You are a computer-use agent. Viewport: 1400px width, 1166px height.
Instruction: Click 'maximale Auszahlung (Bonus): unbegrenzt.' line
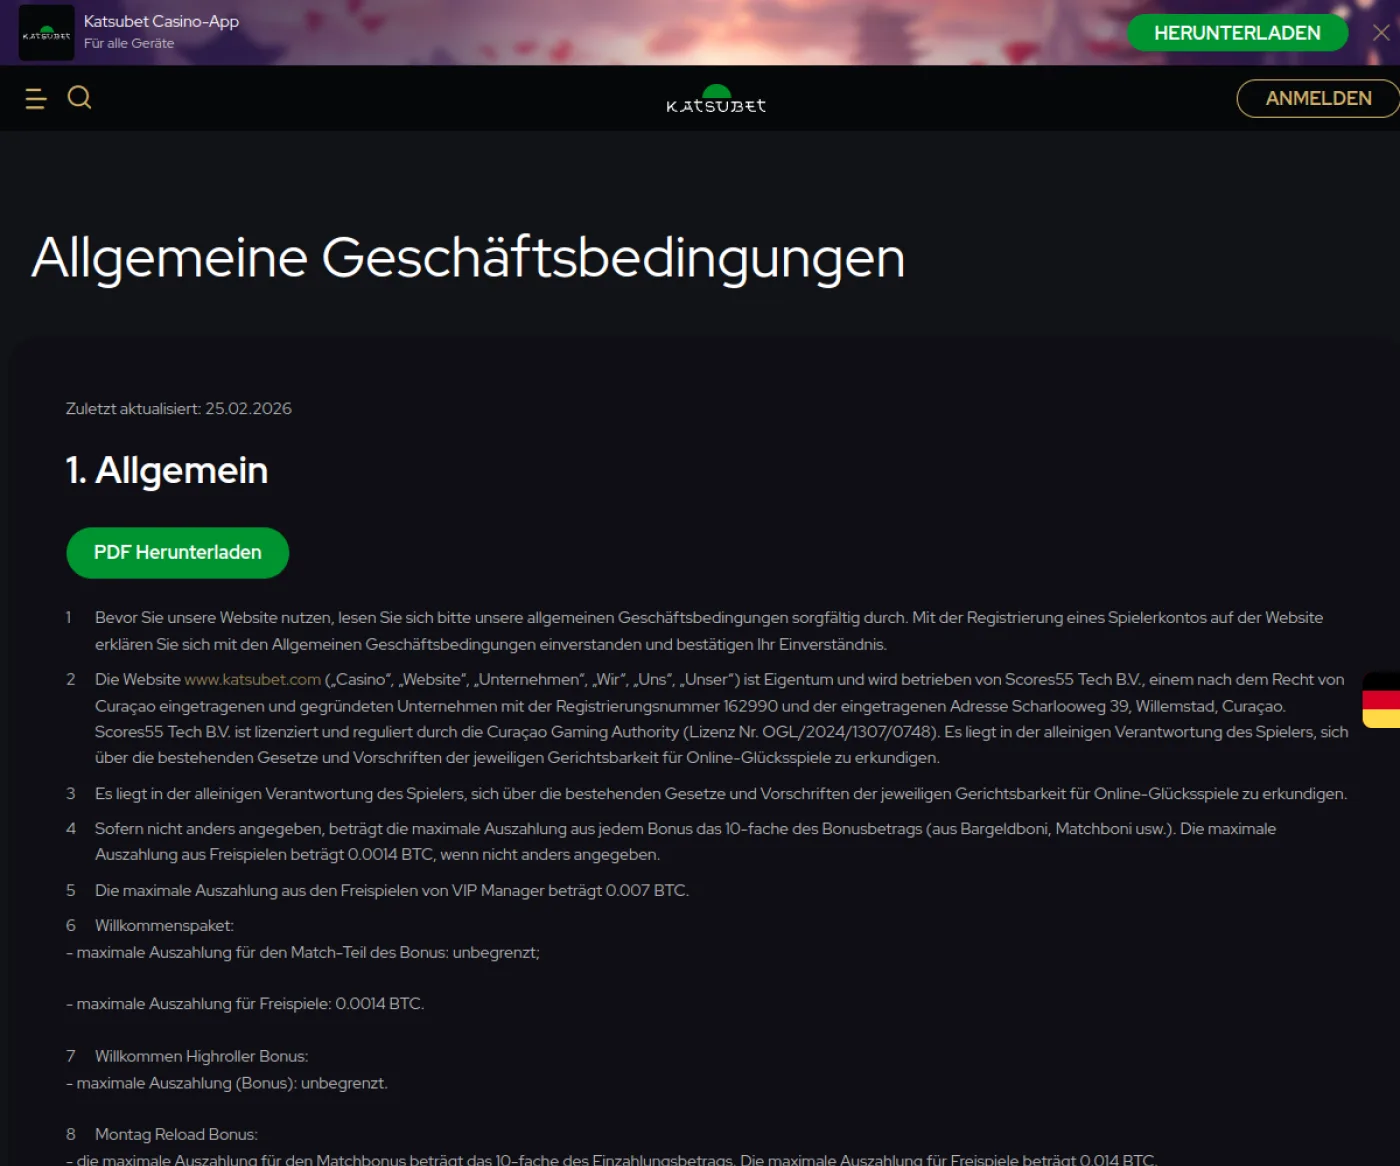coord(227,1084)
